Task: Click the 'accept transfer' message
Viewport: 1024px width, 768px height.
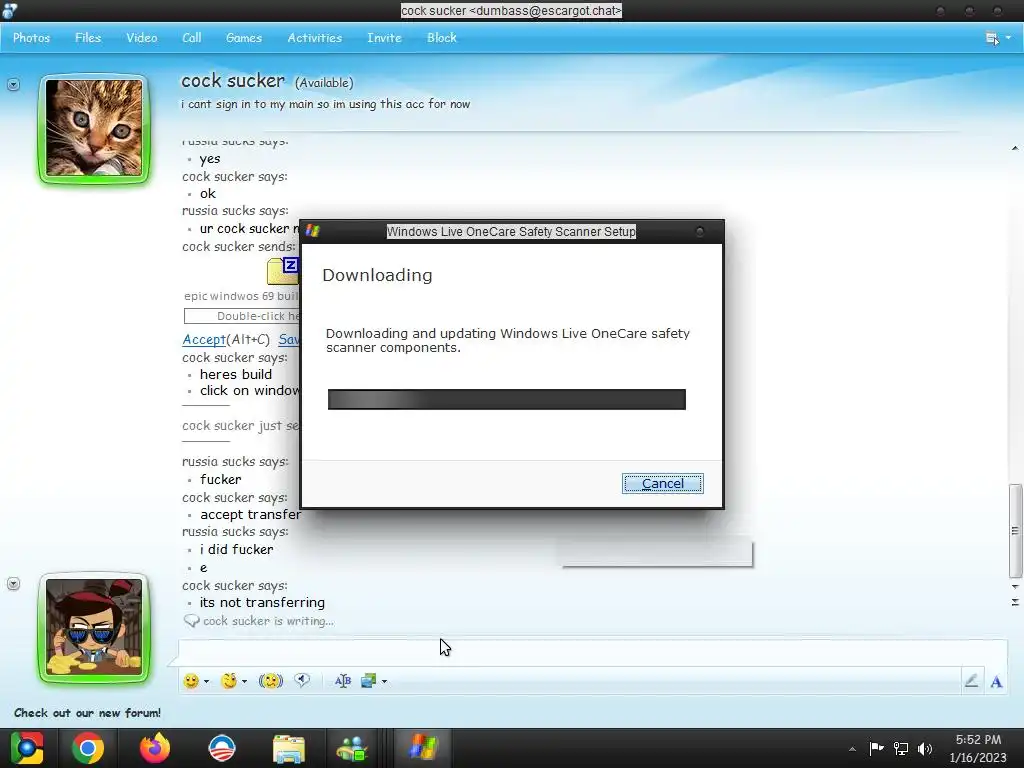Action: click(x=250, y=515)
